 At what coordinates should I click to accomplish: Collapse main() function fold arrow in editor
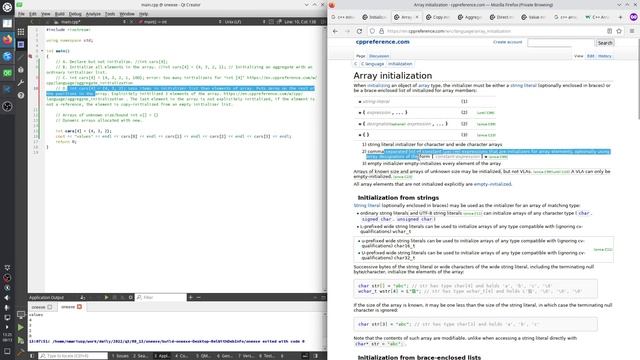[x=42, y=51]
